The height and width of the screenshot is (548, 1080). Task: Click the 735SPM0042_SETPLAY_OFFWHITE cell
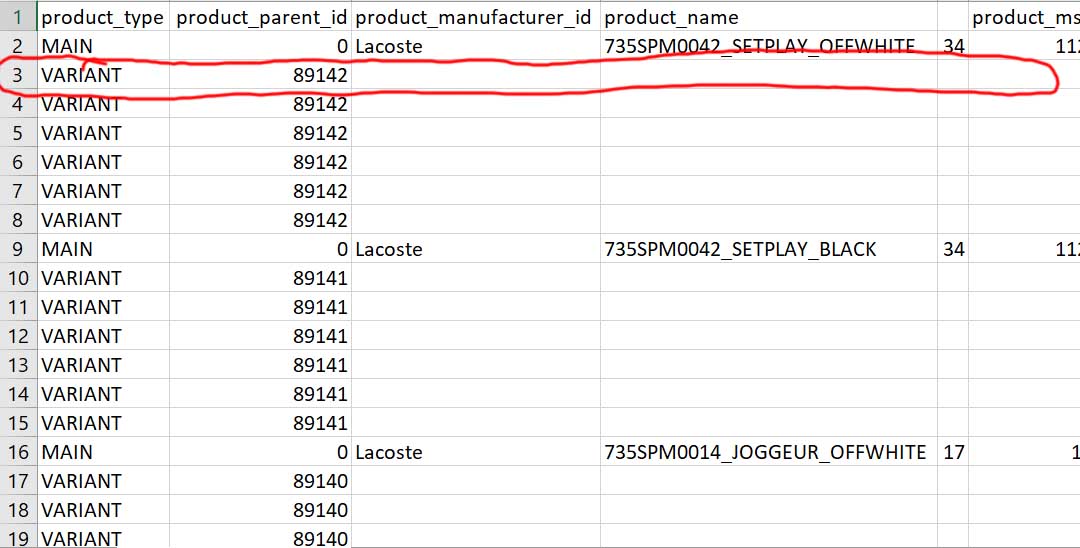769,46
